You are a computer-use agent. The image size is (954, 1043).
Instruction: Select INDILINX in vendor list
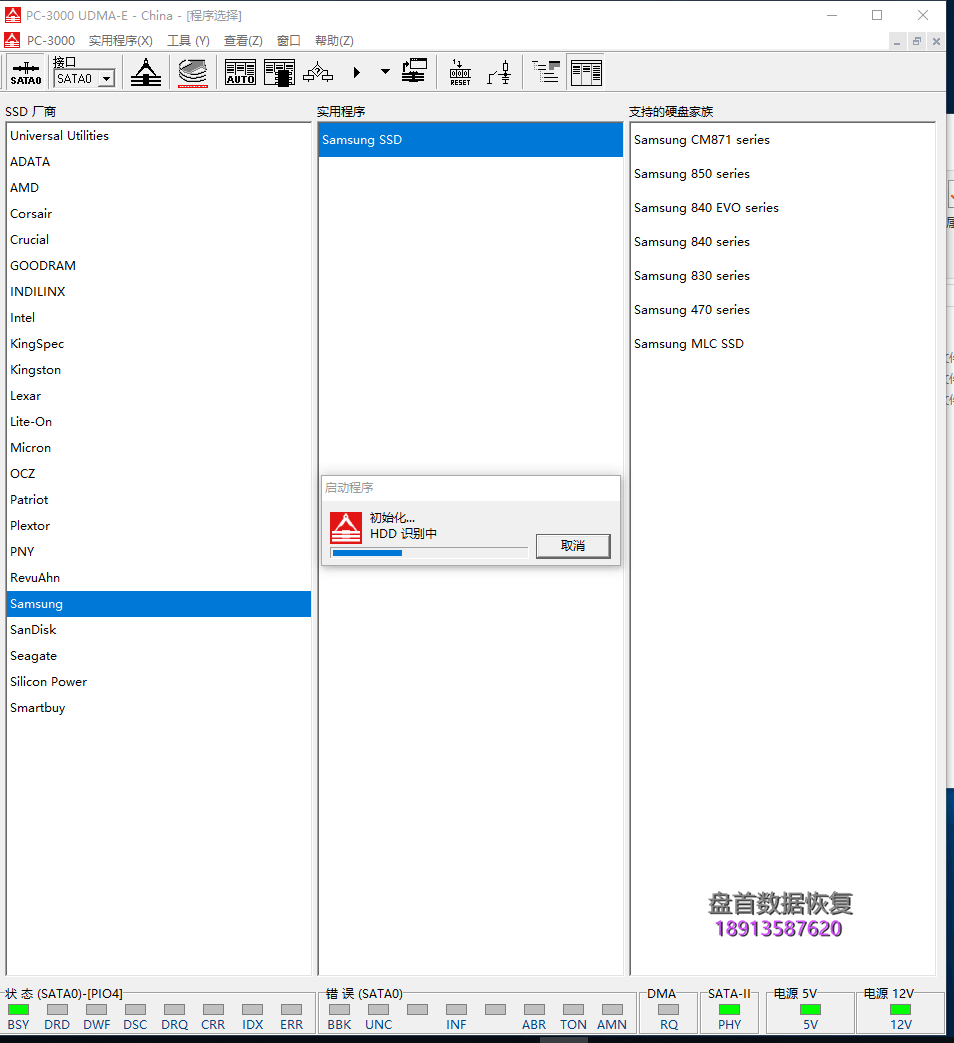click(159, 291)
